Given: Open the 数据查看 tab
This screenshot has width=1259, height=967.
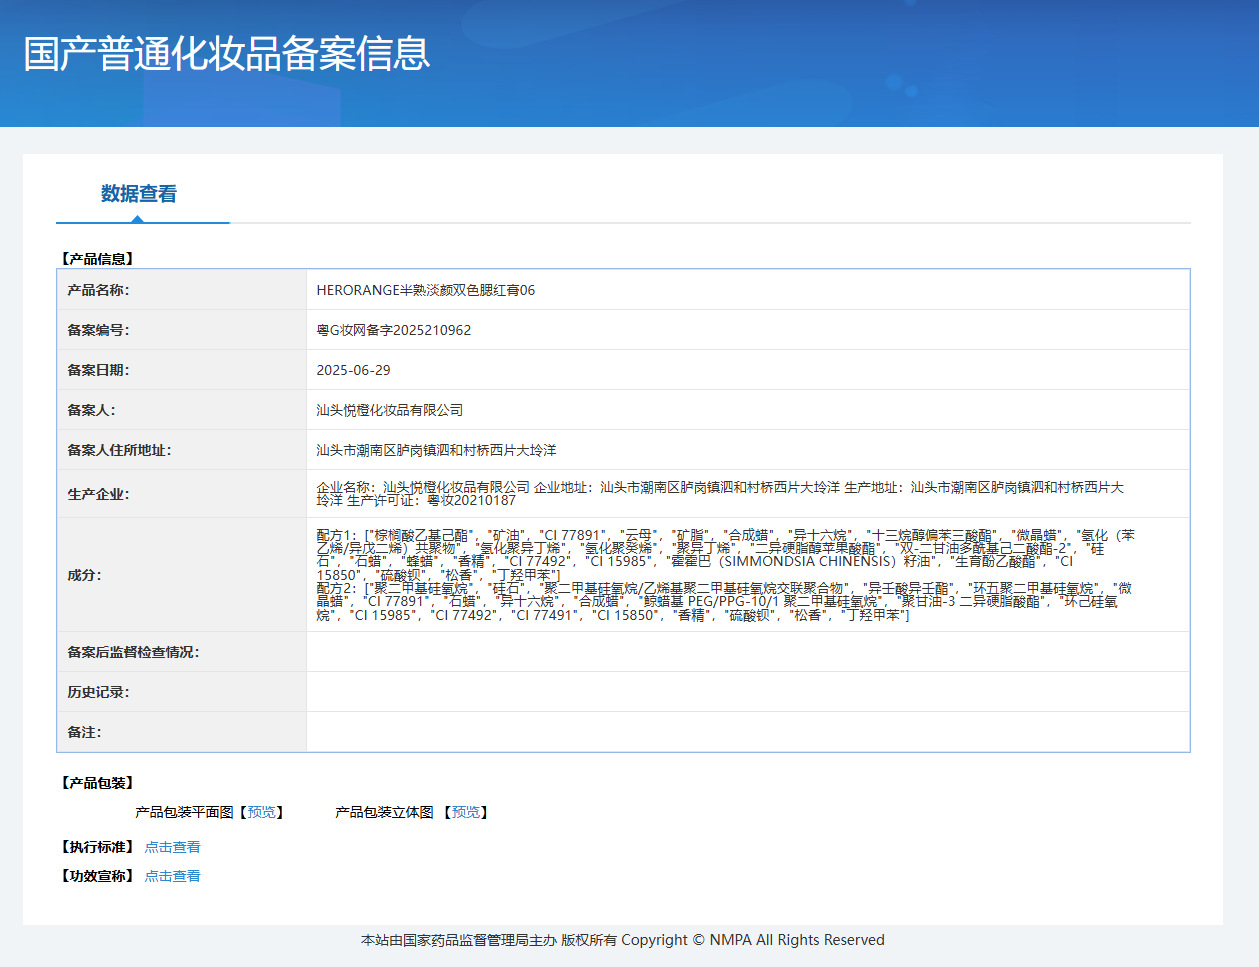Looking at the screenshot, I should (139, 194).
